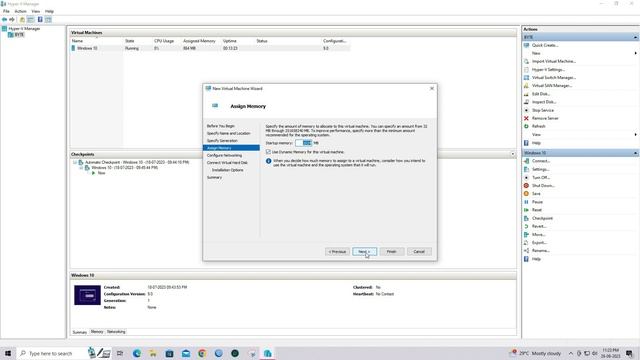Expand the New submenu arrow
This screenshot has width=640, height=360.
coord(636,53)
